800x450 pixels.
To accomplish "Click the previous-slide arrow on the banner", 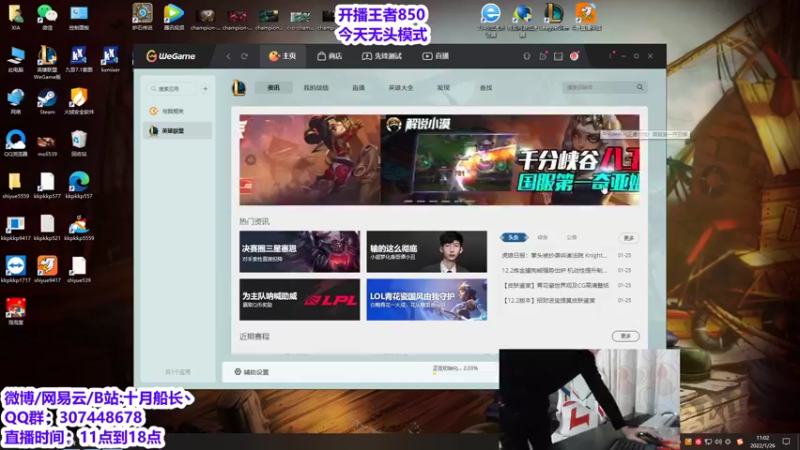I will (251, 160).
